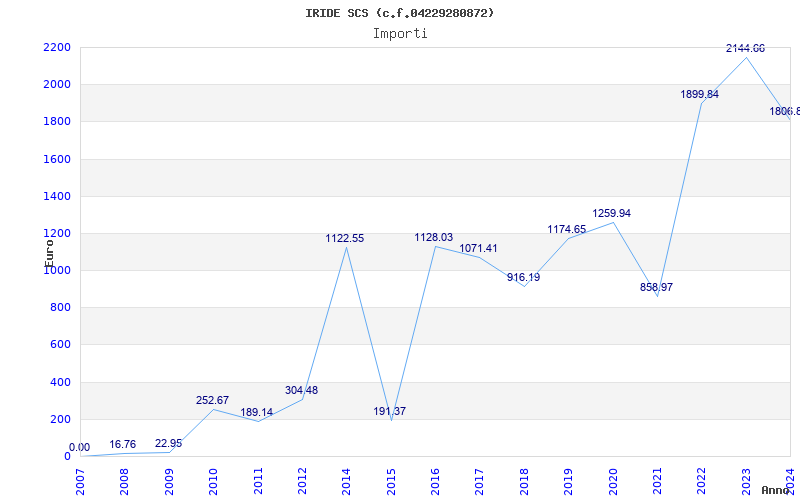Select the 189.14 data label

point(257,412)
